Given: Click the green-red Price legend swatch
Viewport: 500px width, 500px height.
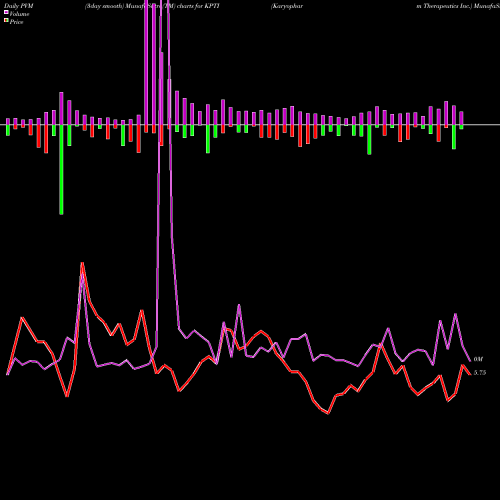Looking at the screenshot, I should coord(6,21).
